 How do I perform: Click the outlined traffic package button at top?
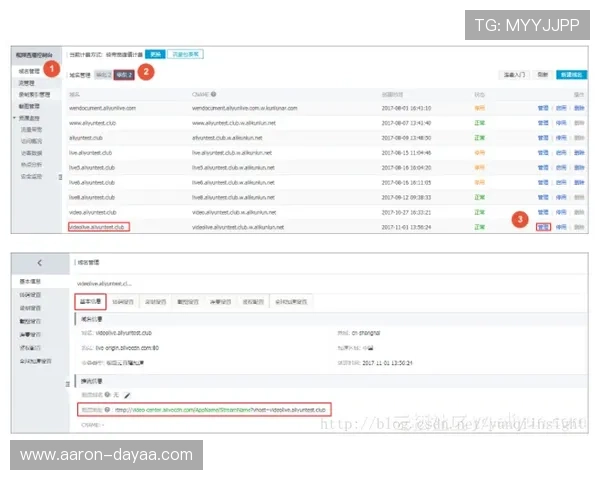coord(186,54)
